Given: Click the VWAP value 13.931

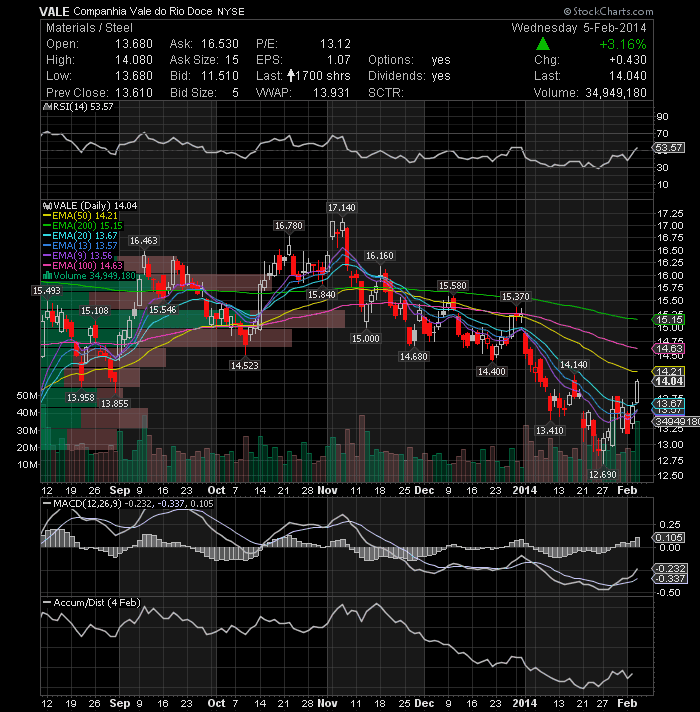Looking at the screenshot, I should (331, 93).
